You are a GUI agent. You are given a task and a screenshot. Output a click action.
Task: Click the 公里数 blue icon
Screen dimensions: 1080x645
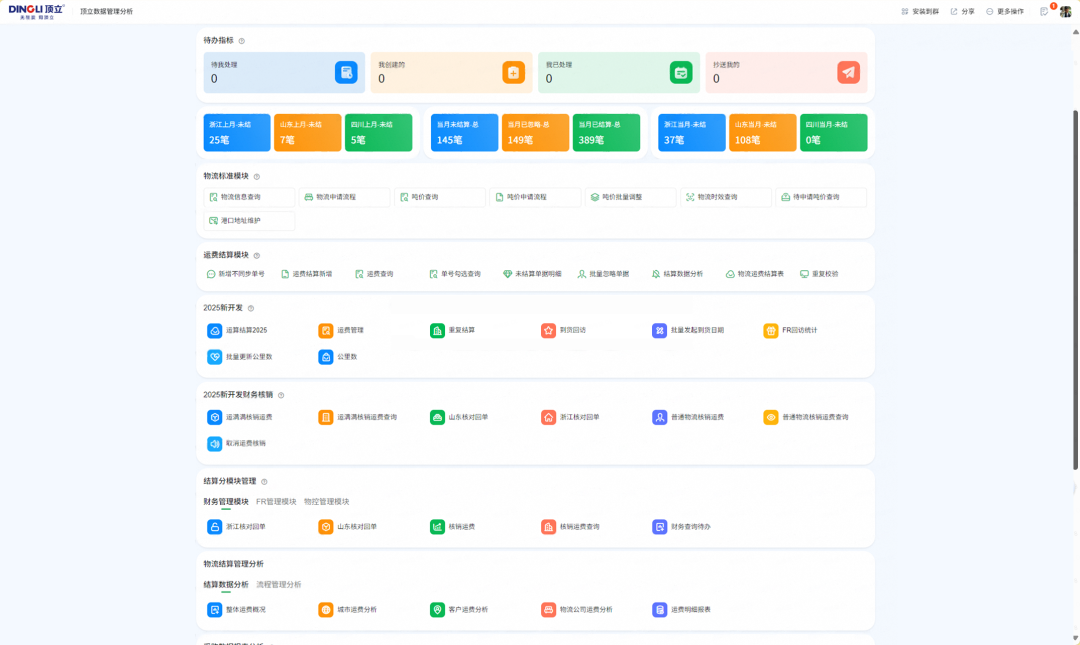(326, 356)
